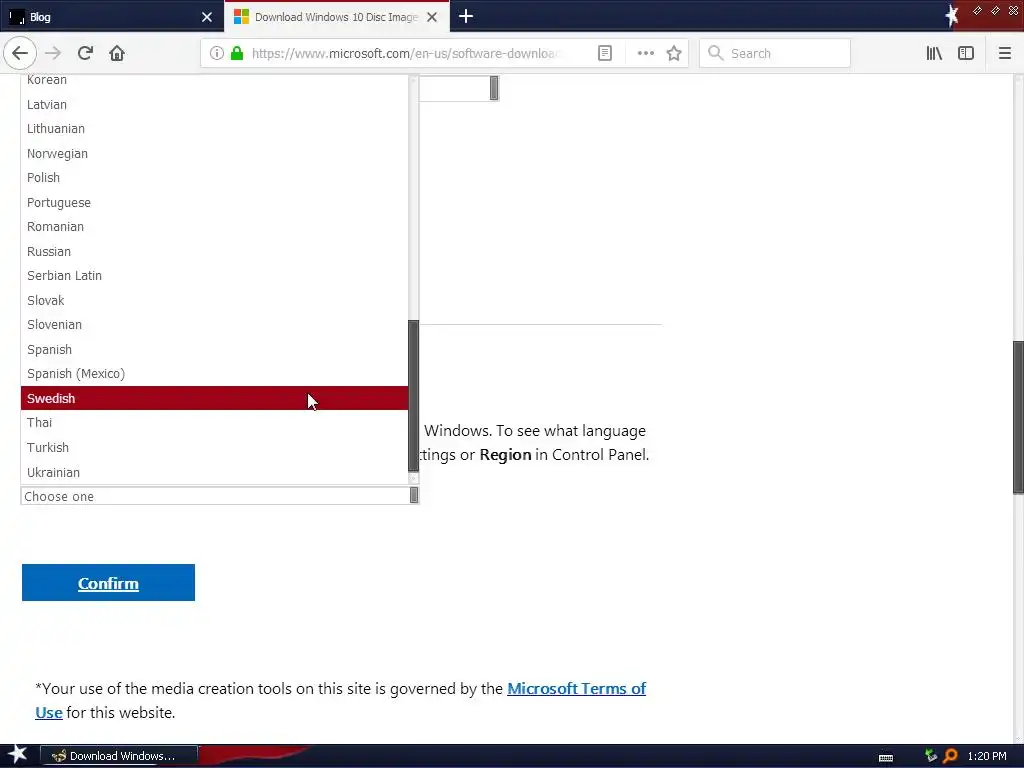Click the edition dropdown arrow above list

(494, 88)
